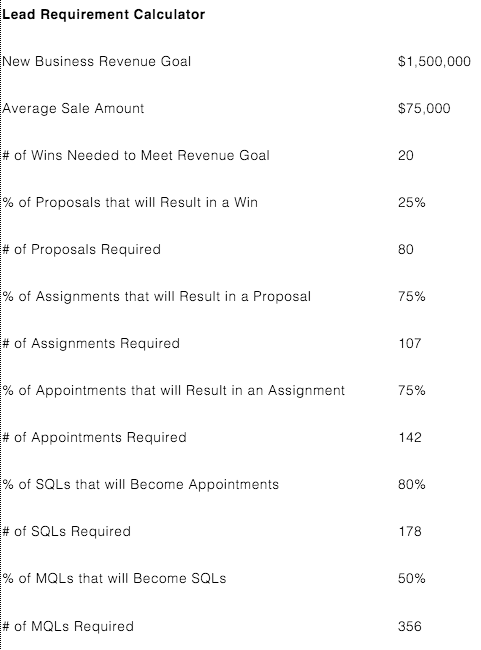The height and width of the screenshot is (650, 481).
Task: Click the 80 proposals required value
Action: [x=406, y=250]
